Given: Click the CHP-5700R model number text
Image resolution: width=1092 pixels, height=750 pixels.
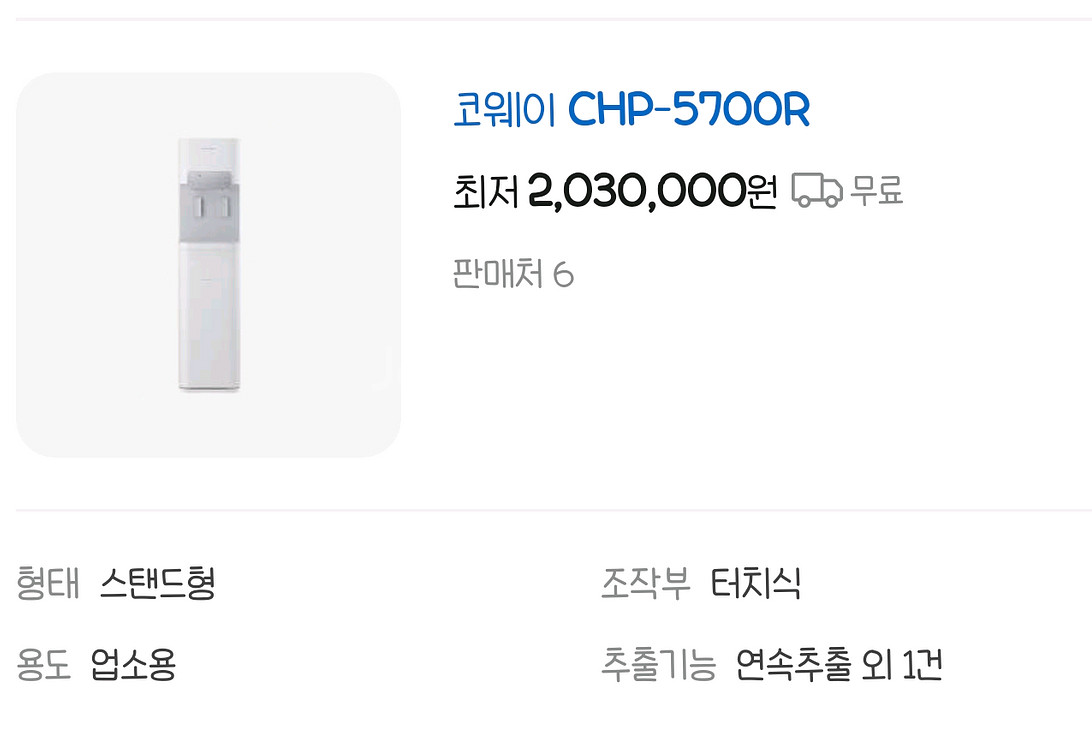Looking at the screenshot, I should (x=688, y=110).
